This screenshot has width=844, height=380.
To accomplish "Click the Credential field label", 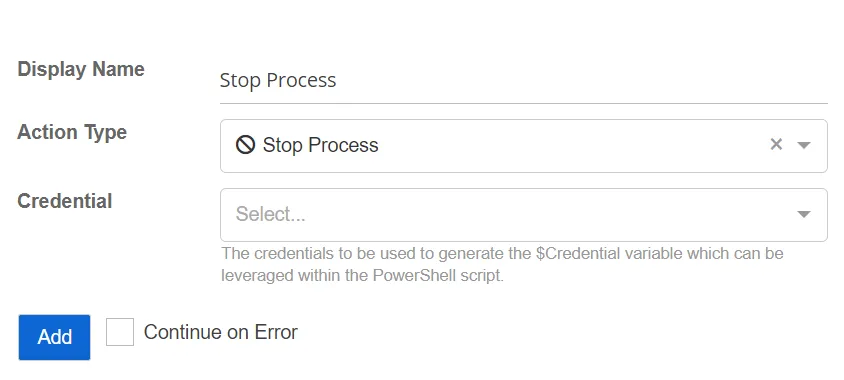I will pyautogui.click(x=65, y=201).
